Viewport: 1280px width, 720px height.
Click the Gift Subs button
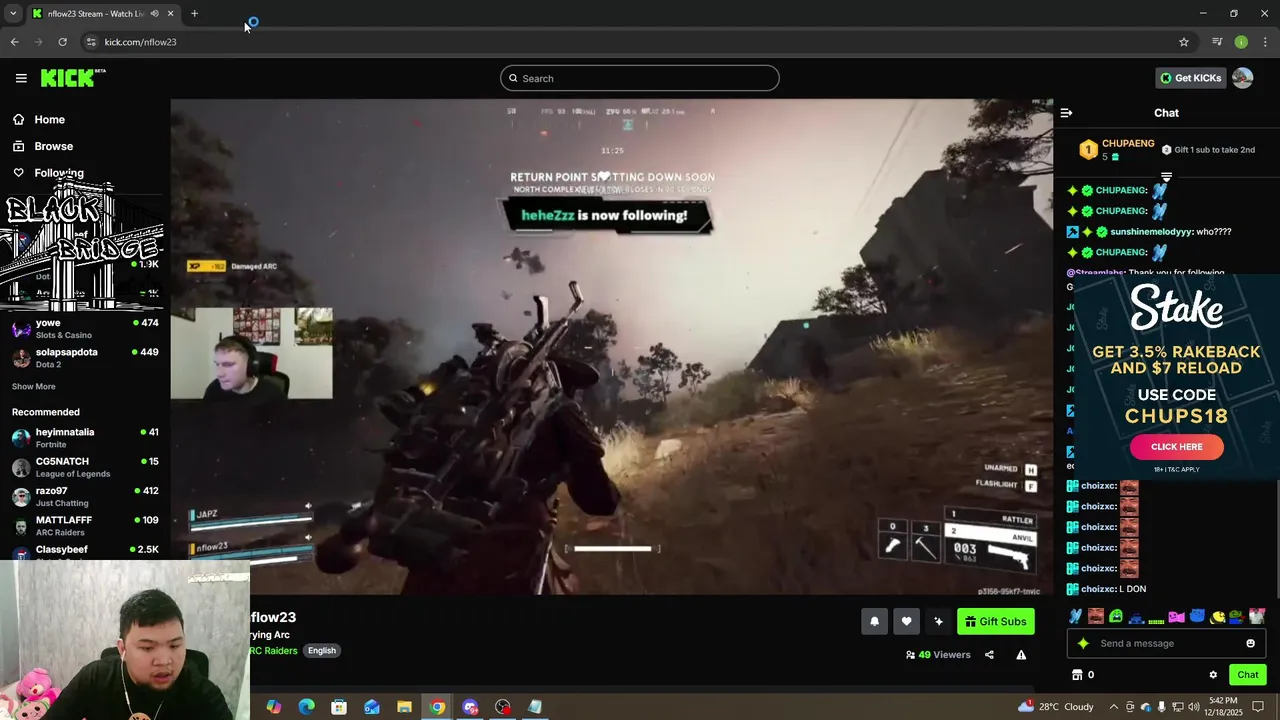(x=996, y=622)
